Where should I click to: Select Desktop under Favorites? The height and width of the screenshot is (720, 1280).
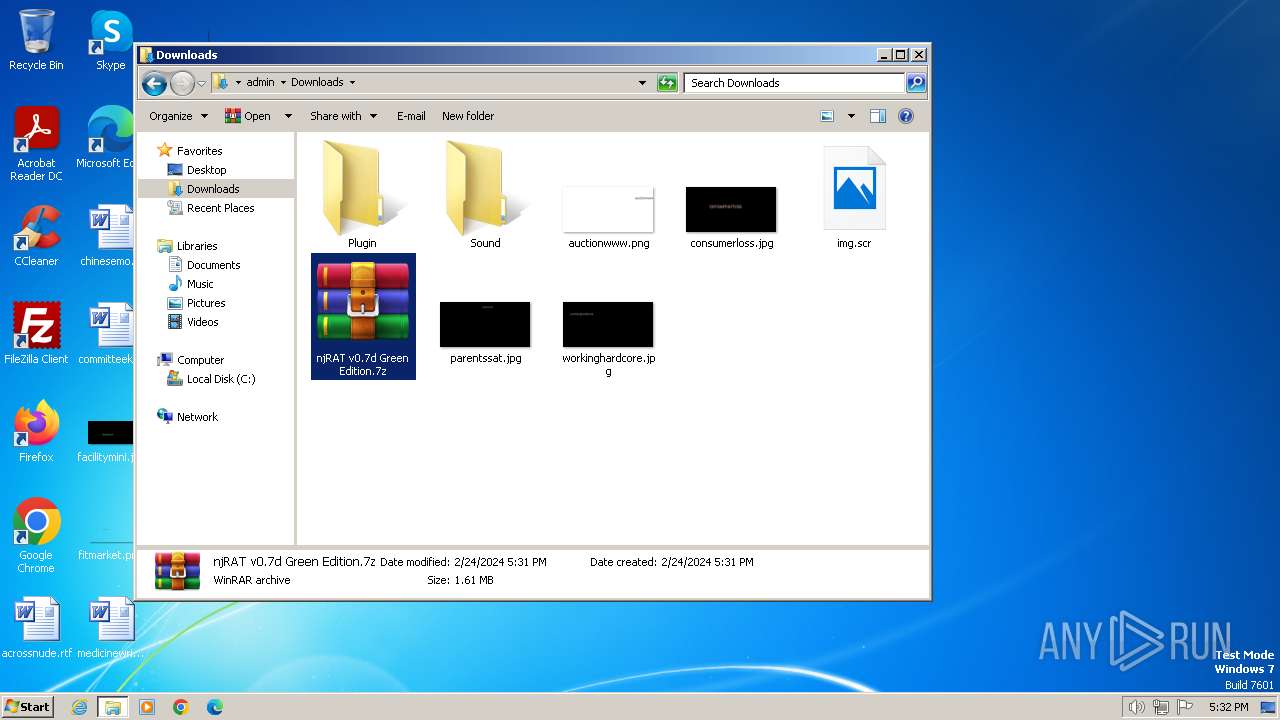206,170
